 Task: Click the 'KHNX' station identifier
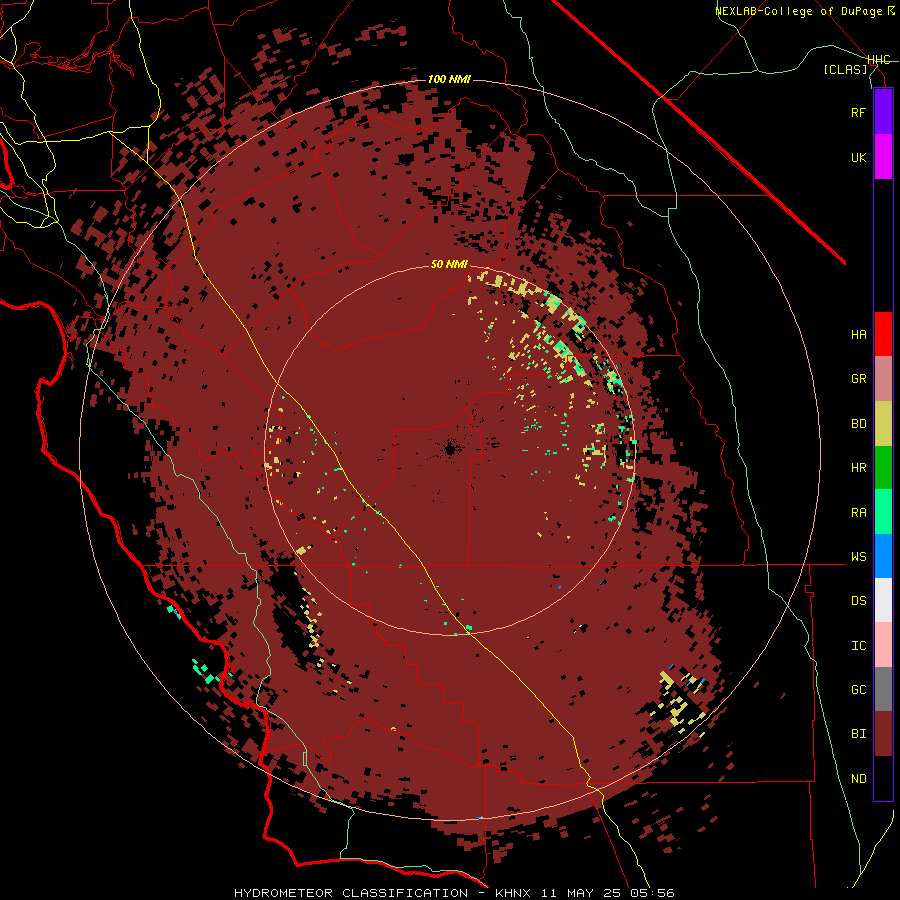coord(513,893)
